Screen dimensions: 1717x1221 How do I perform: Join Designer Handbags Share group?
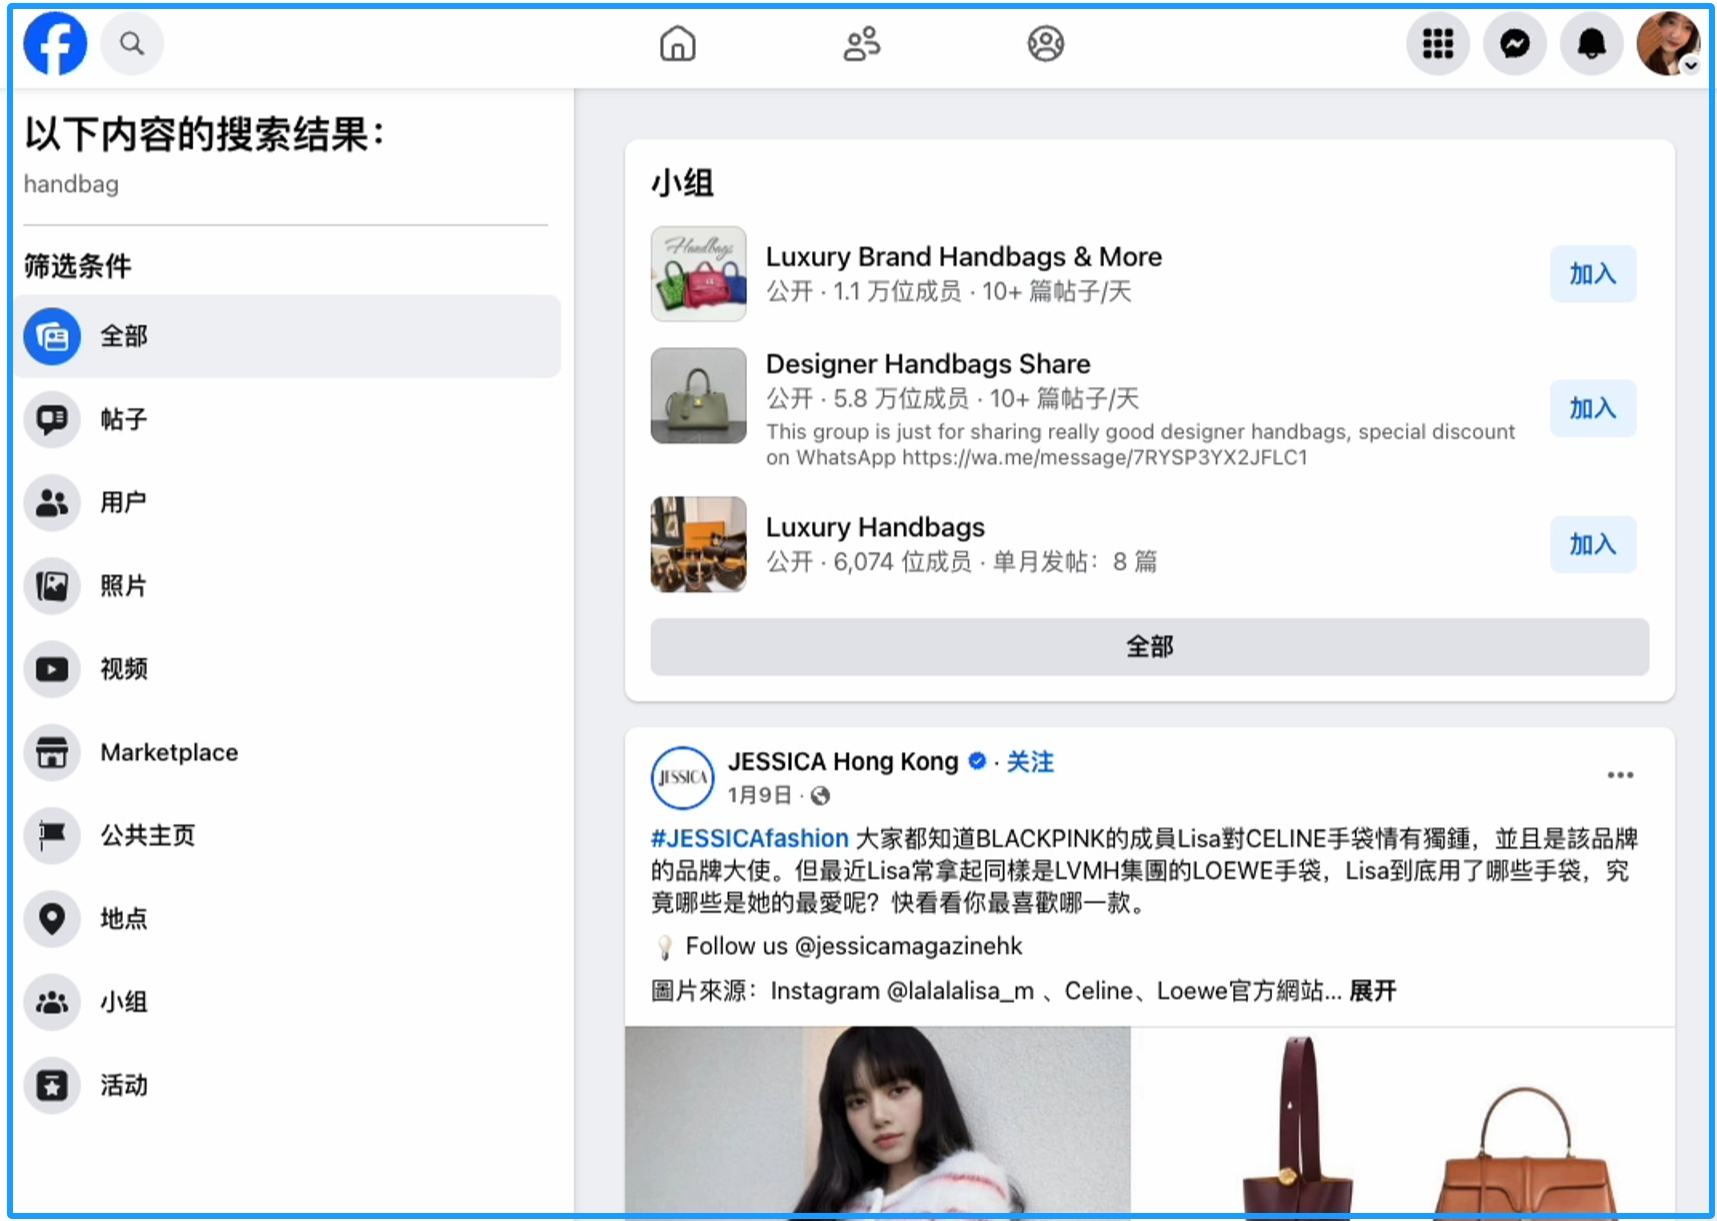[x=1593, y=408]
